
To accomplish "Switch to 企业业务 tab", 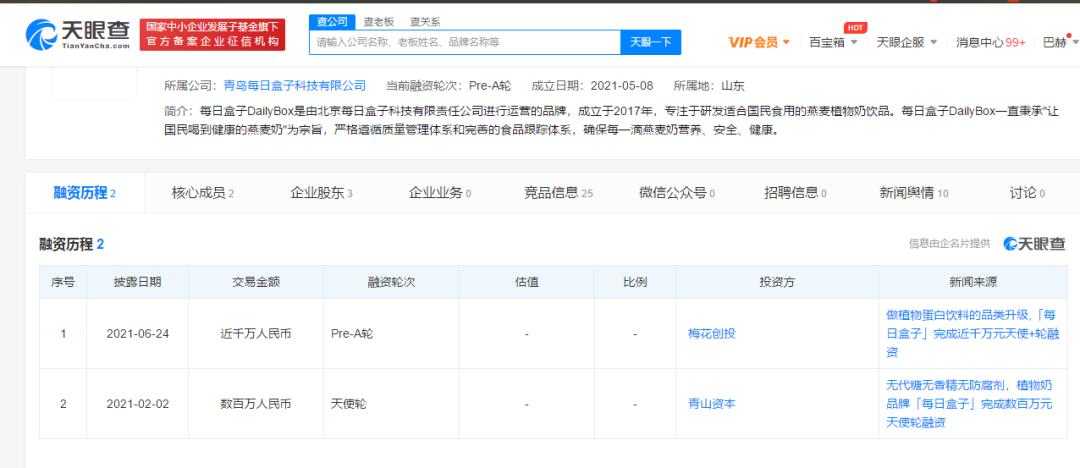I will pos(439,193).
